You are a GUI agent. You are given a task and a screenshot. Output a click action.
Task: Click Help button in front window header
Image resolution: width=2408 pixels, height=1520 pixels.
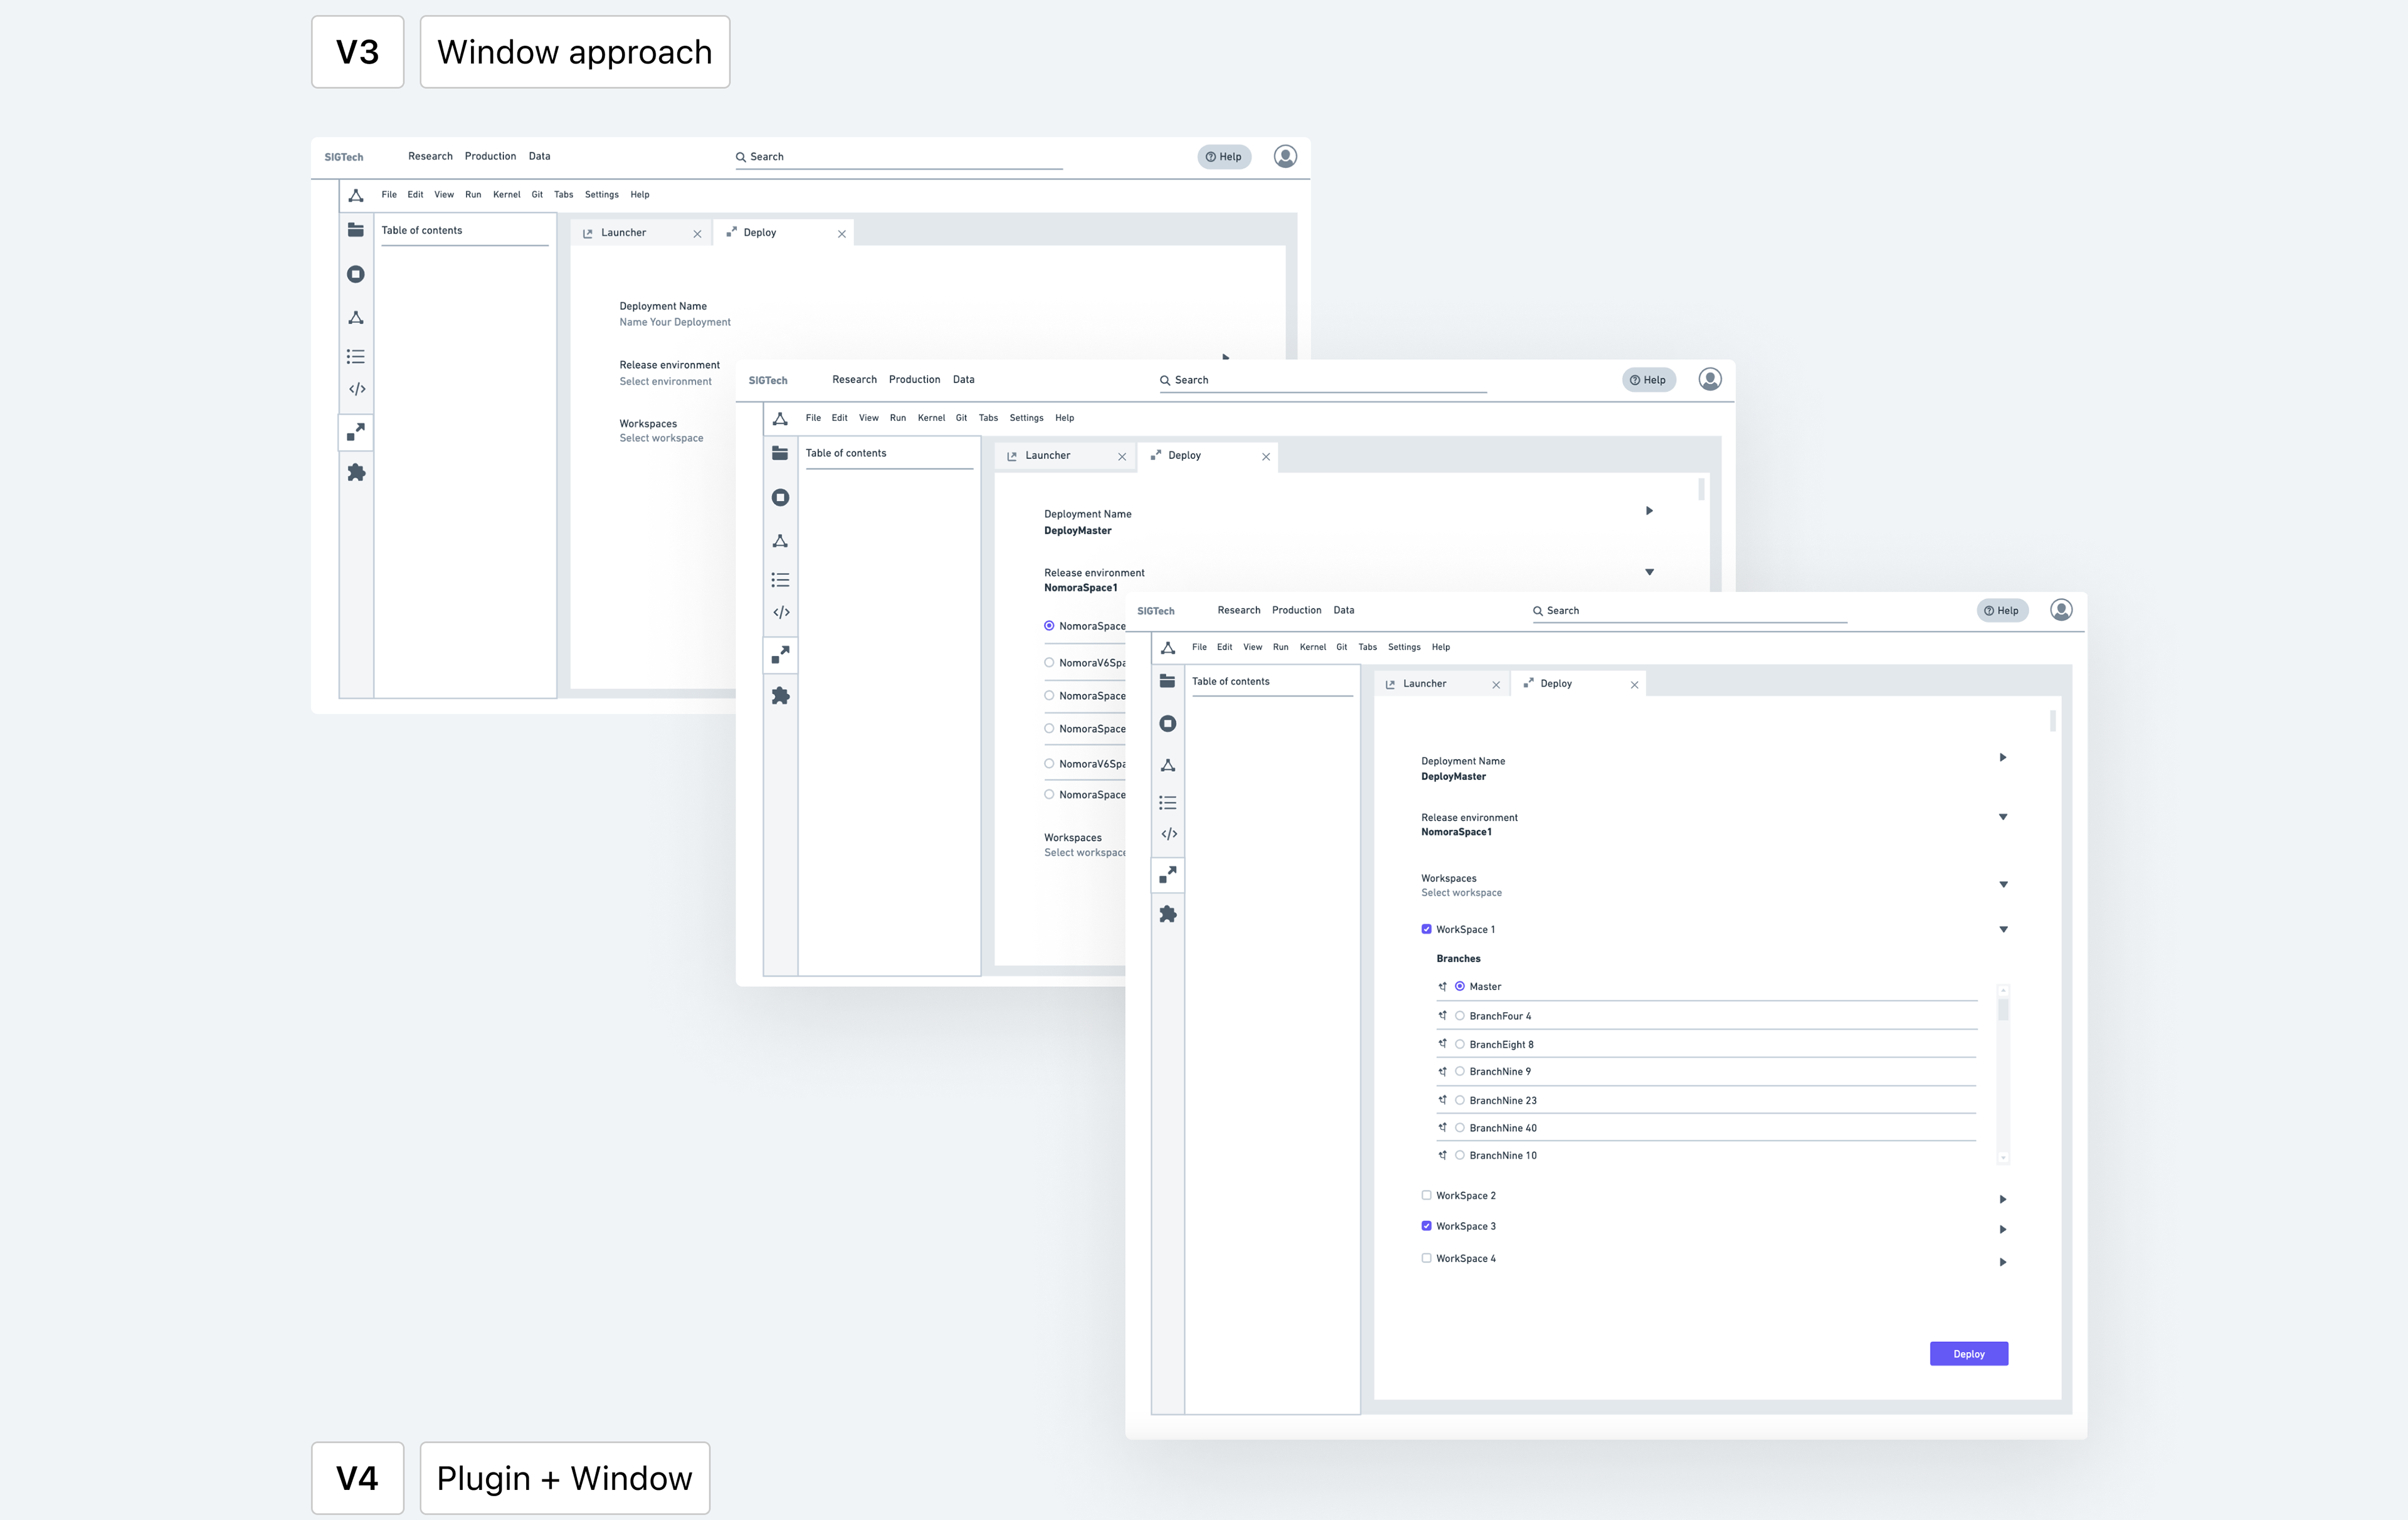(2002, 610)
